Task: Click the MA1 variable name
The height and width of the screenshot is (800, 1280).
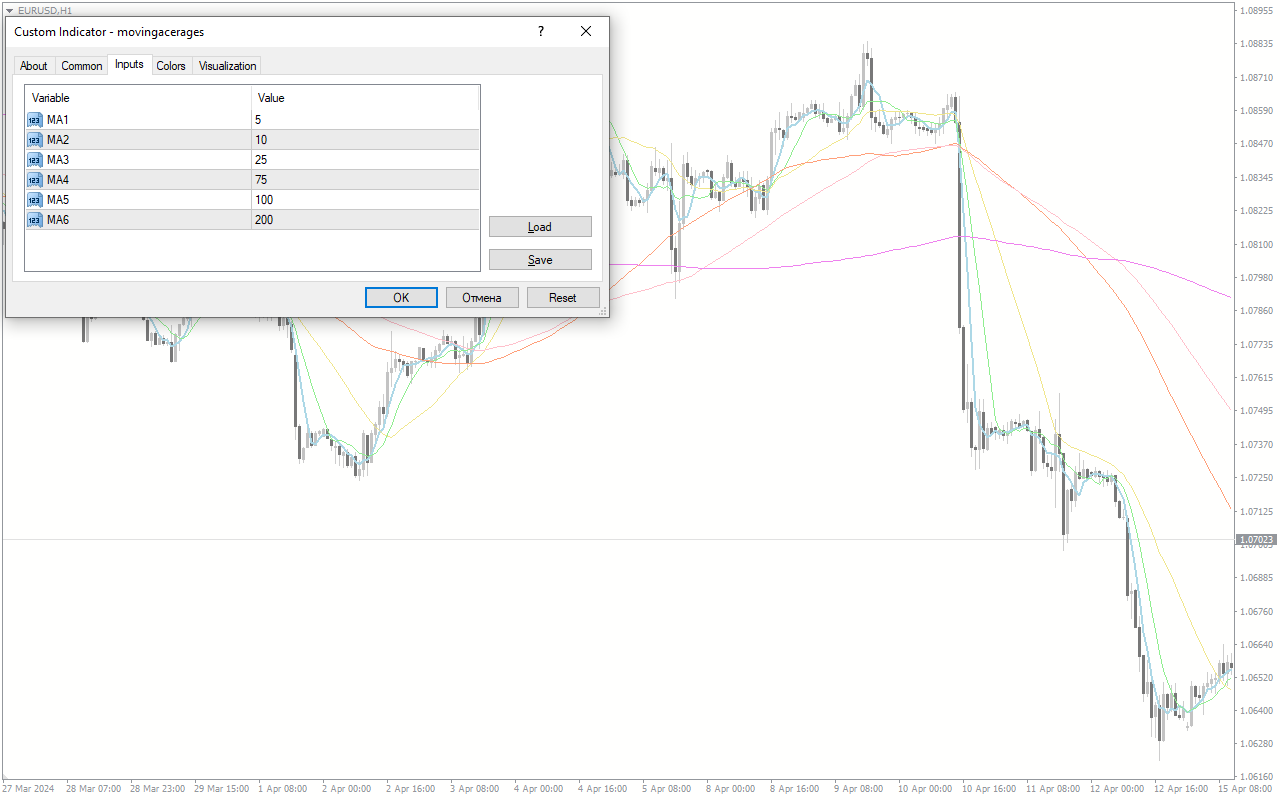Action: pyautogui.click(x=58, y=120)
